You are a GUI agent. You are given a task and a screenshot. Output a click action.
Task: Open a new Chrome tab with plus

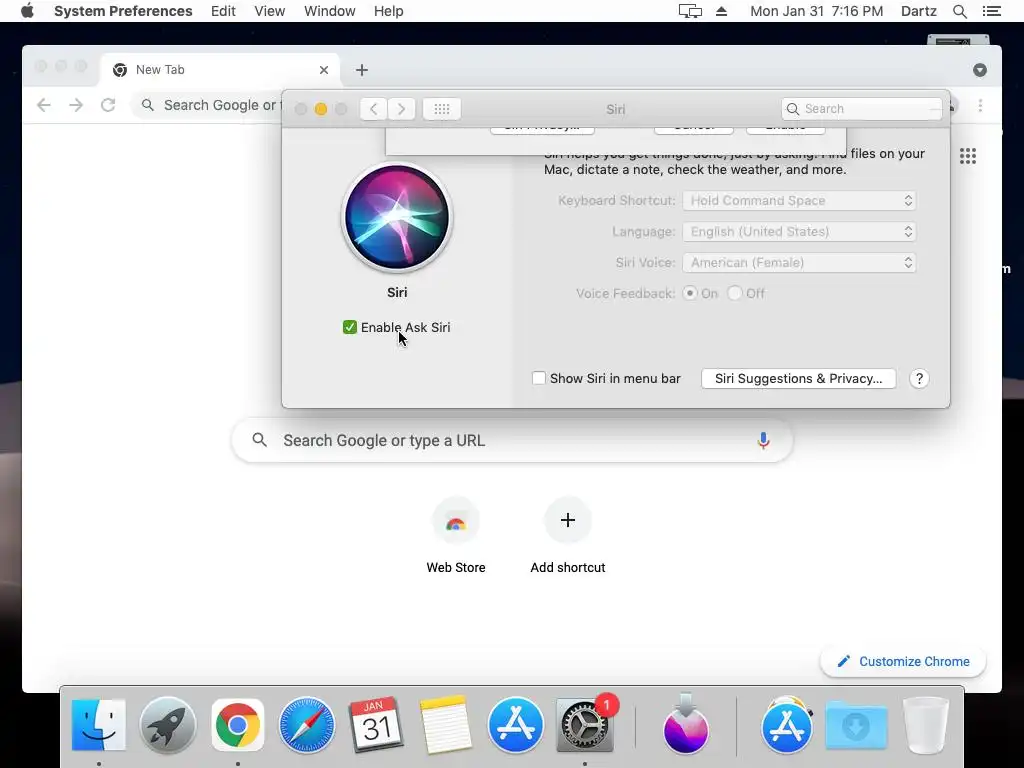point(362,70)
